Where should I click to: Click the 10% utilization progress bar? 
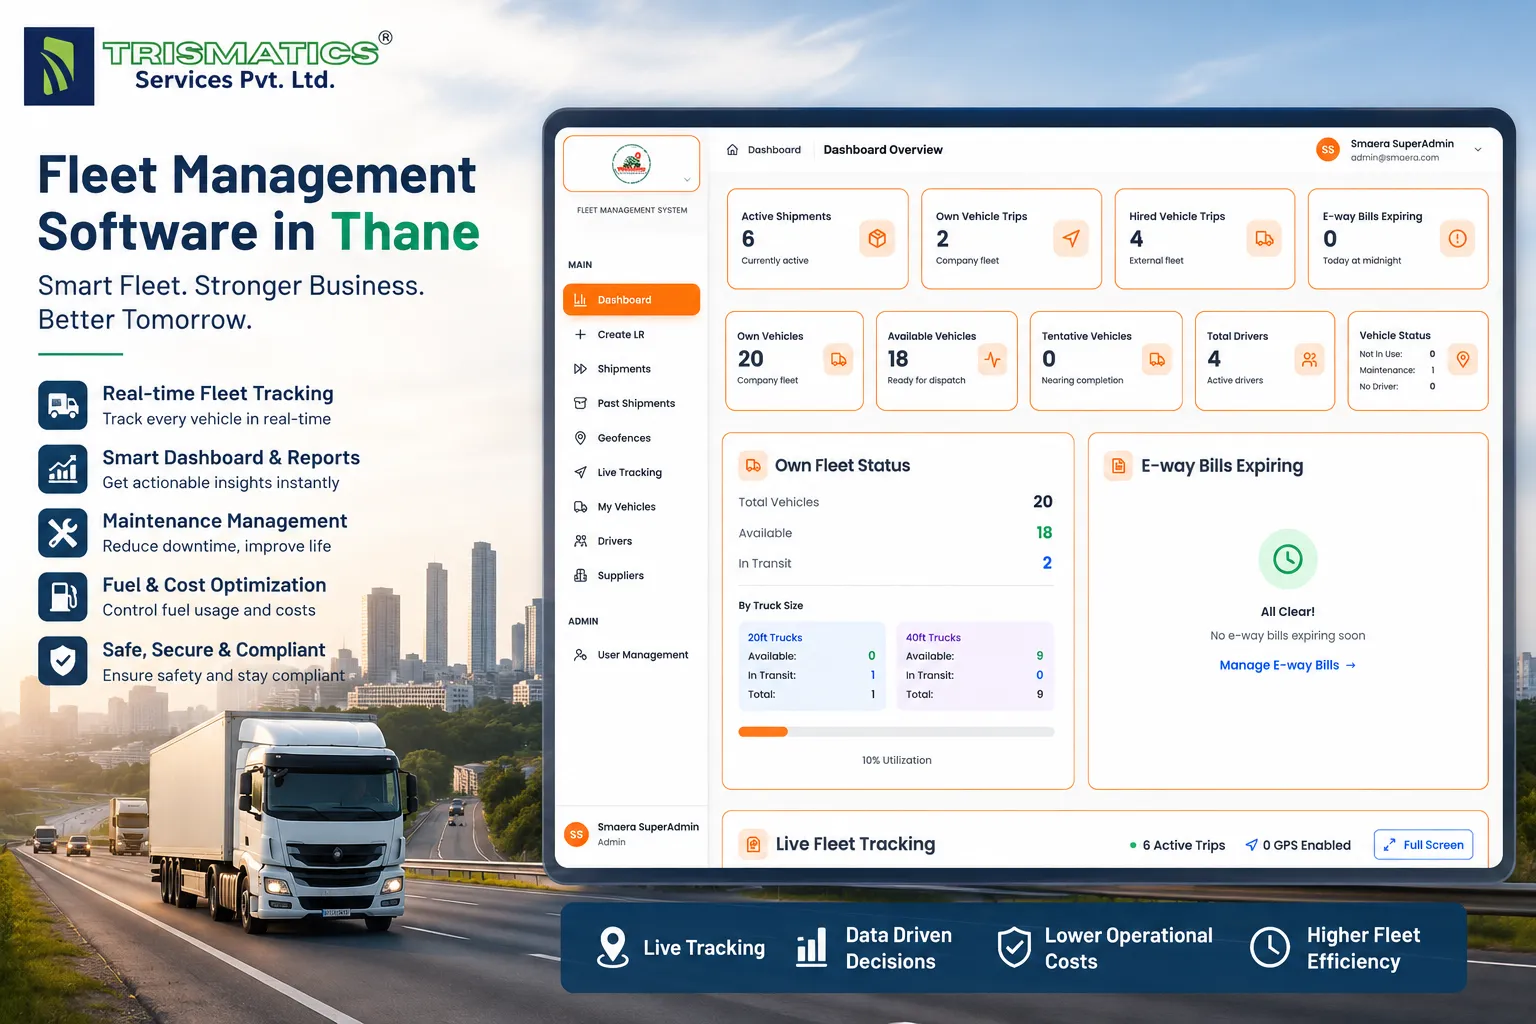896,732
